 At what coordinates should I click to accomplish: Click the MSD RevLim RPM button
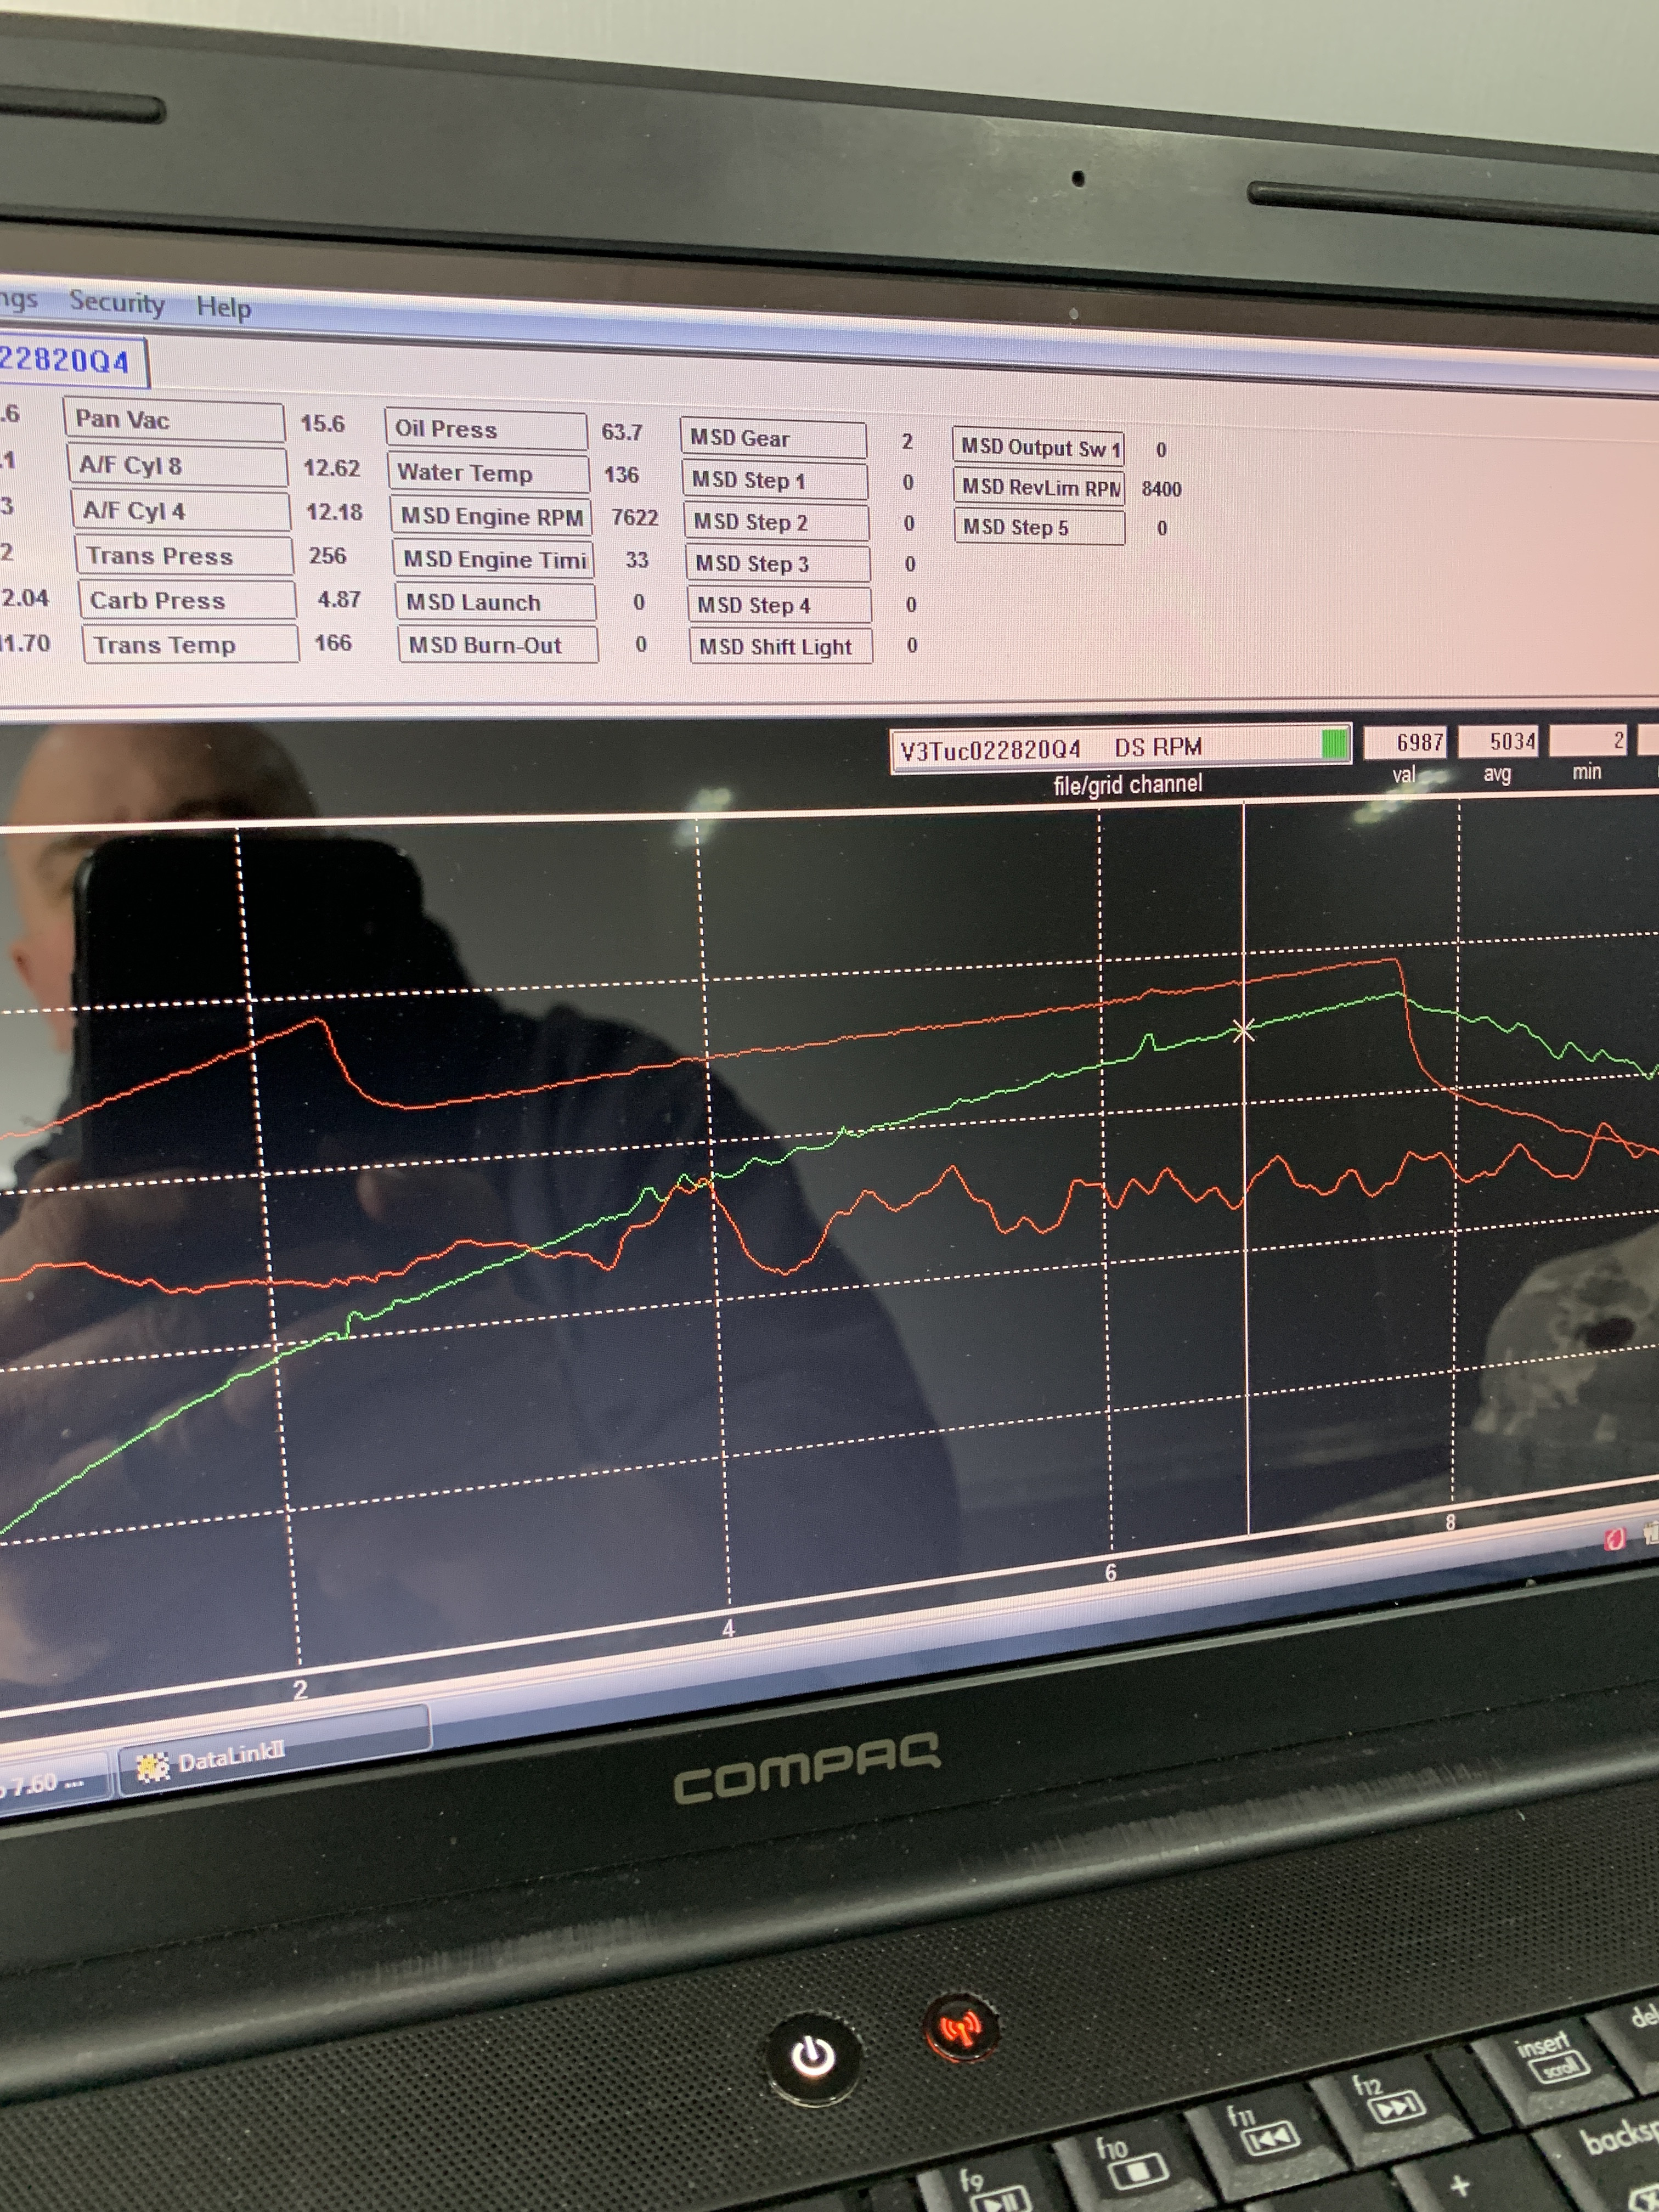(1039, 487)
